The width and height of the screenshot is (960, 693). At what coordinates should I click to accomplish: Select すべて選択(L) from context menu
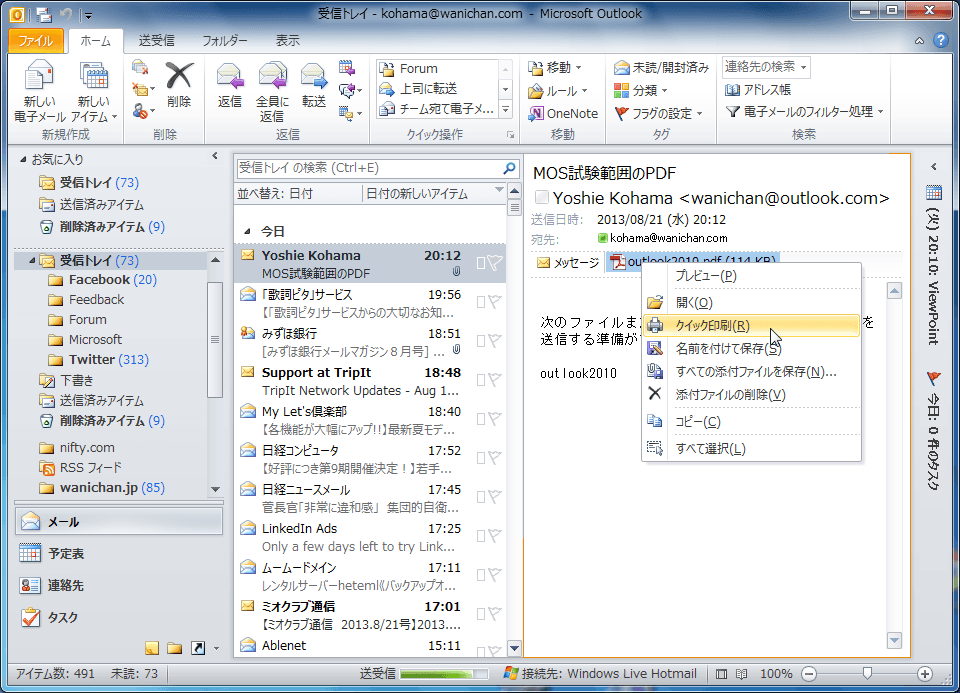pos(751,449)
